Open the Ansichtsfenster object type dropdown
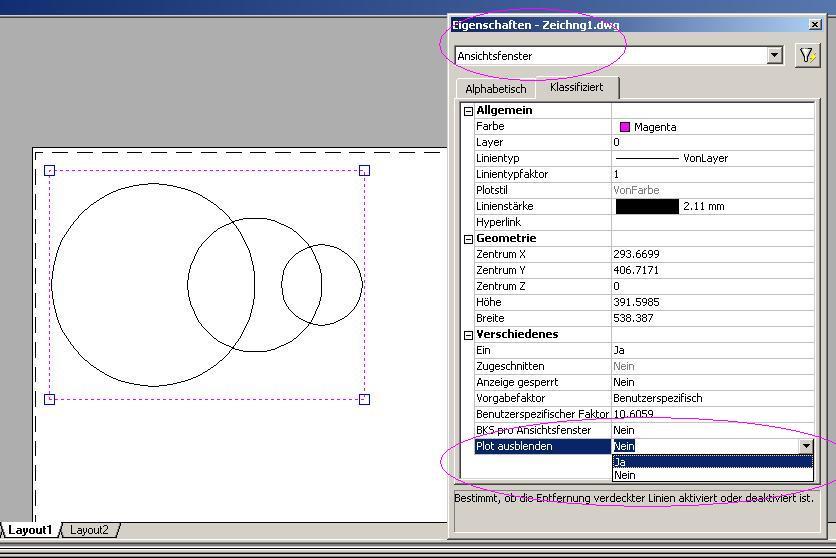Screen dimensions: 836x558 [774, 55]
